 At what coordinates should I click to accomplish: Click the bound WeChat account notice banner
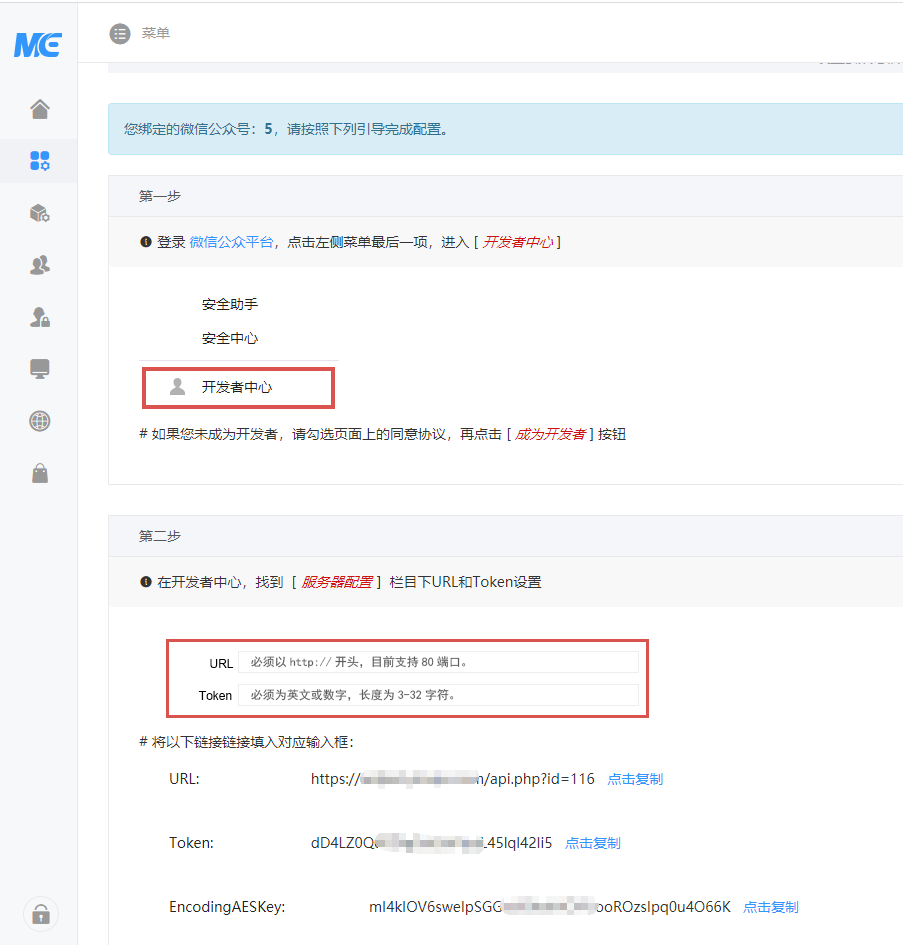point(506,129)
